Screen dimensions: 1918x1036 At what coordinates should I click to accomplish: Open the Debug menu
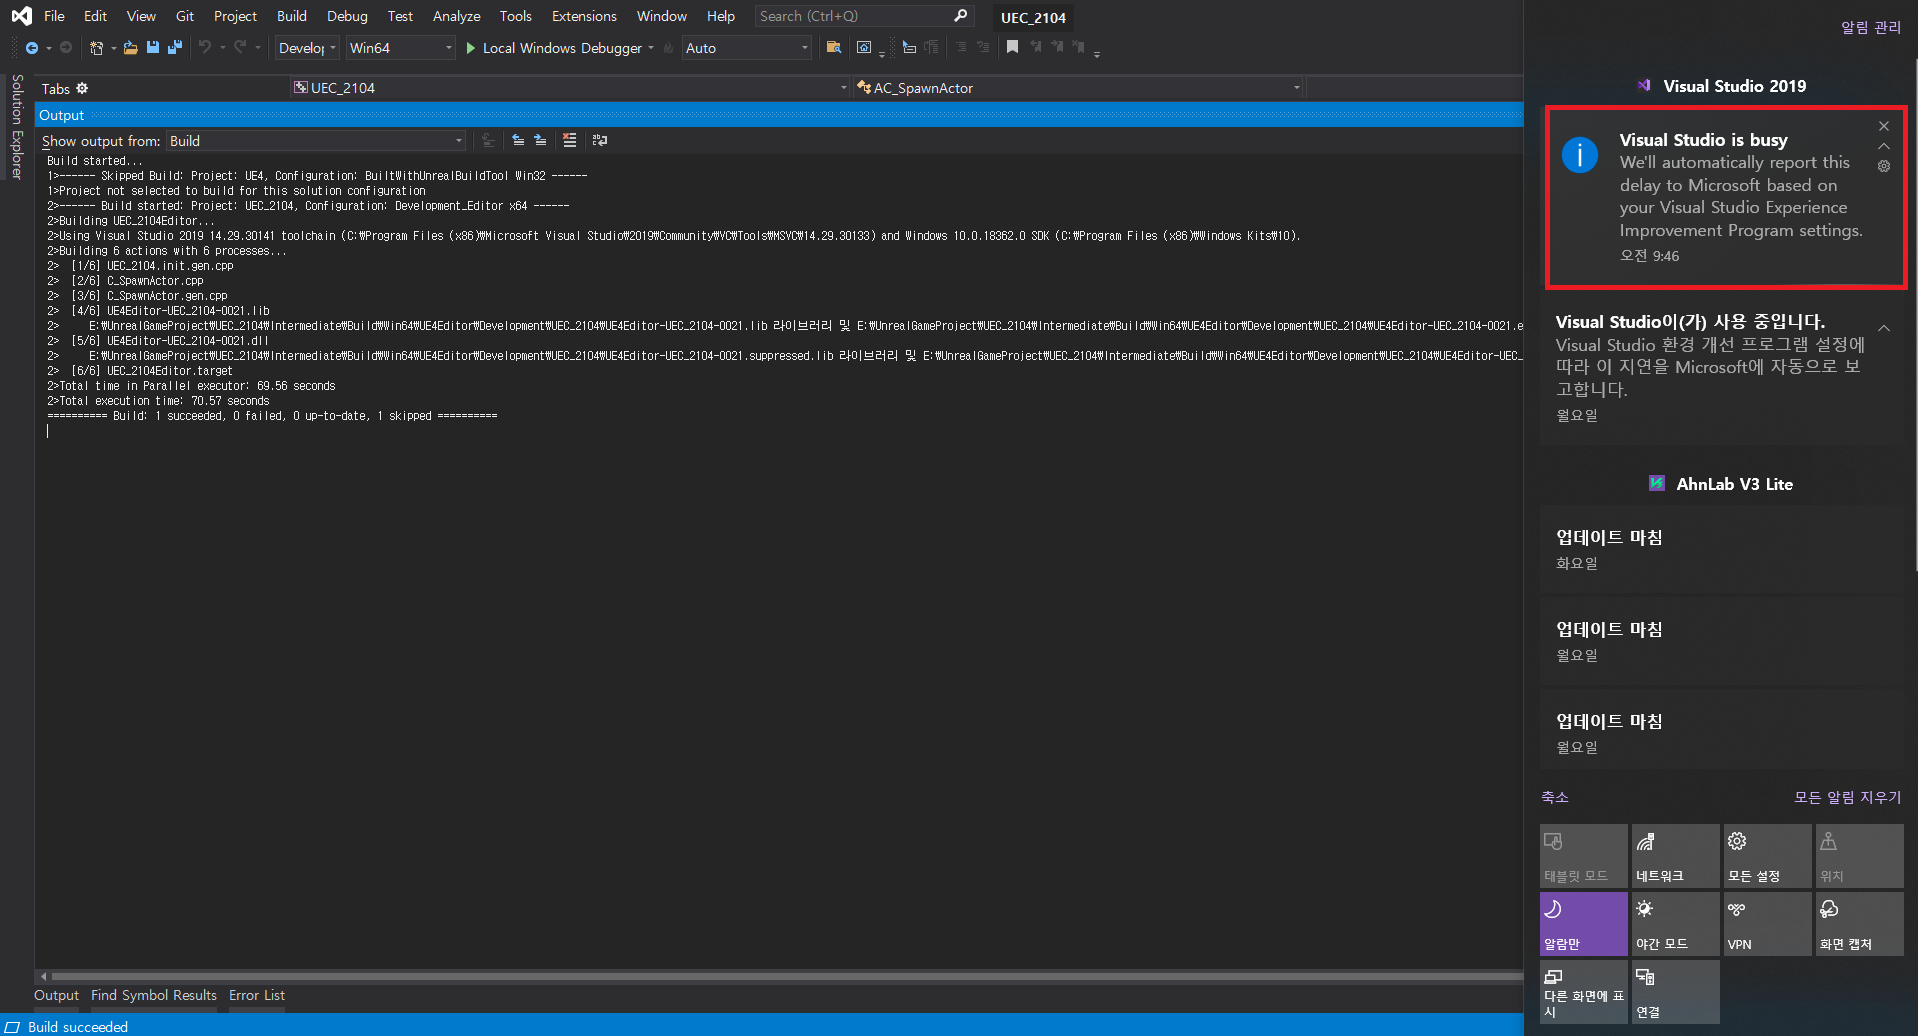(347, 16)
